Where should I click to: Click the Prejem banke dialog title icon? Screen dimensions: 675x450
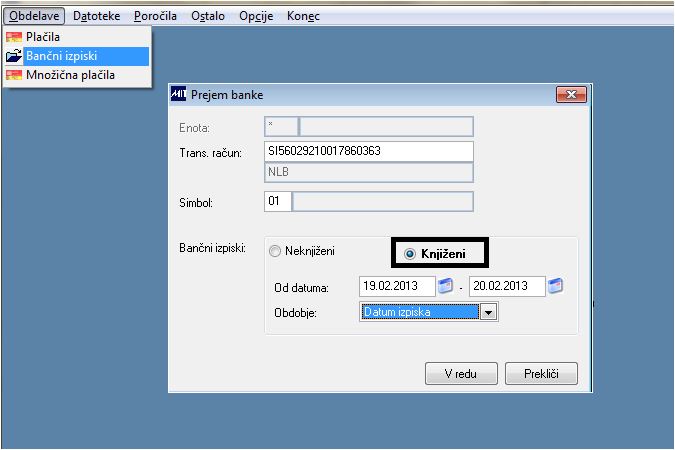(x=178, y=93)
